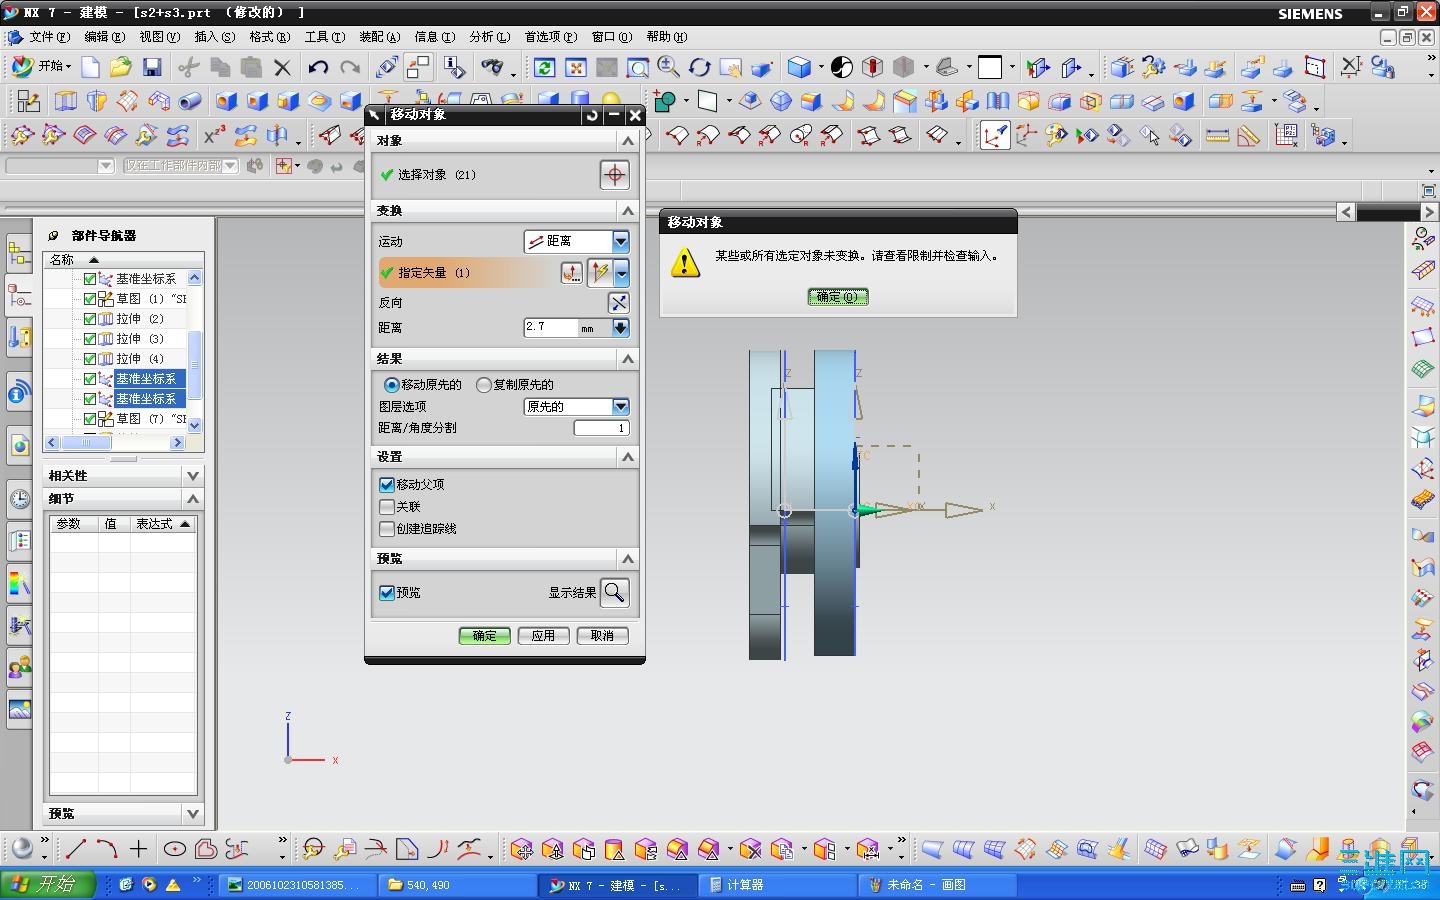Collapse the 结果 section
The height and width of the screenshot is (900, 1440).
pyautogui.click(x=628, y=359)
